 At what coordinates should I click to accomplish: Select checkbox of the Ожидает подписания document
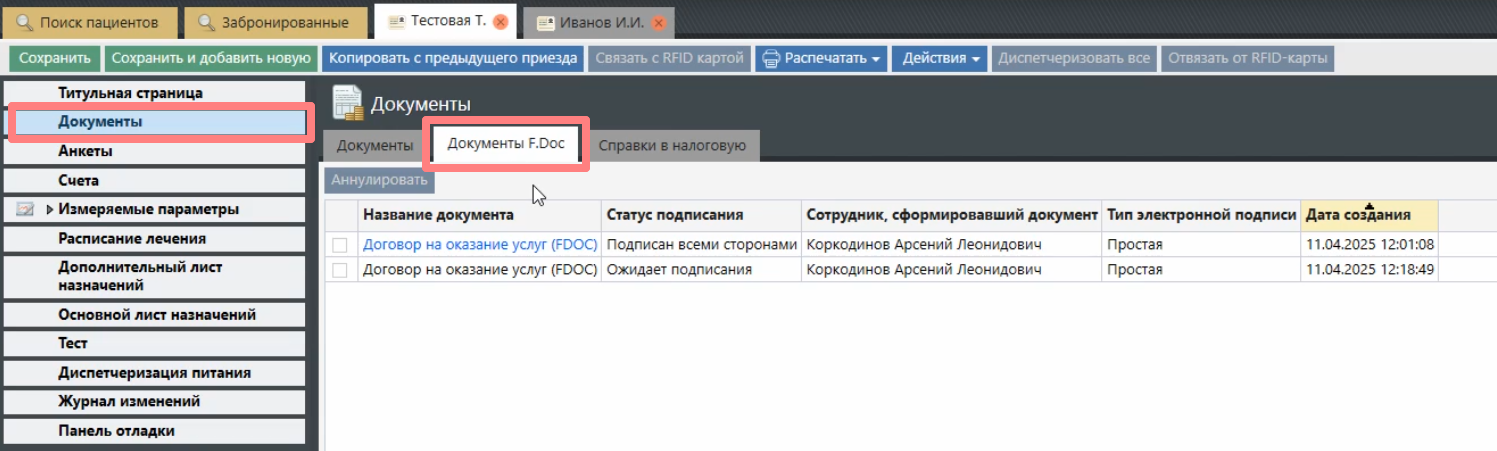point(341,270)
